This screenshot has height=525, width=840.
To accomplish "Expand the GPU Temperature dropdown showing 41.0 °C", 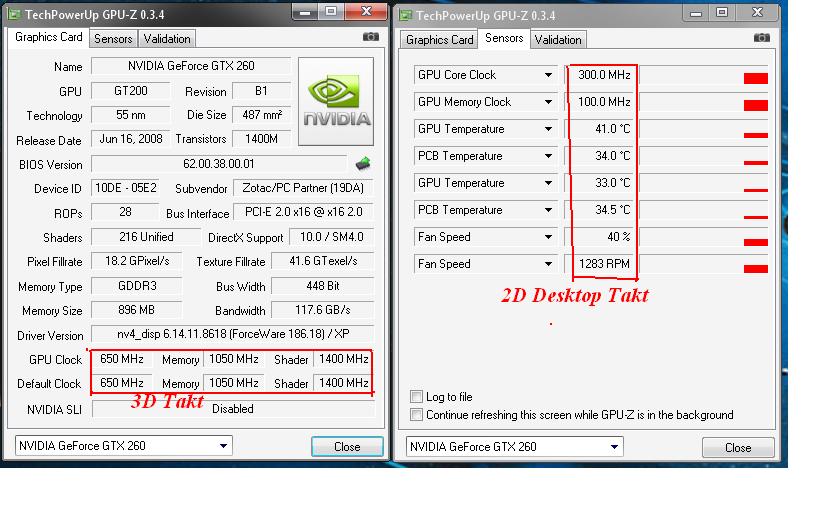I will pyautogui.click(x=548, y=129).
